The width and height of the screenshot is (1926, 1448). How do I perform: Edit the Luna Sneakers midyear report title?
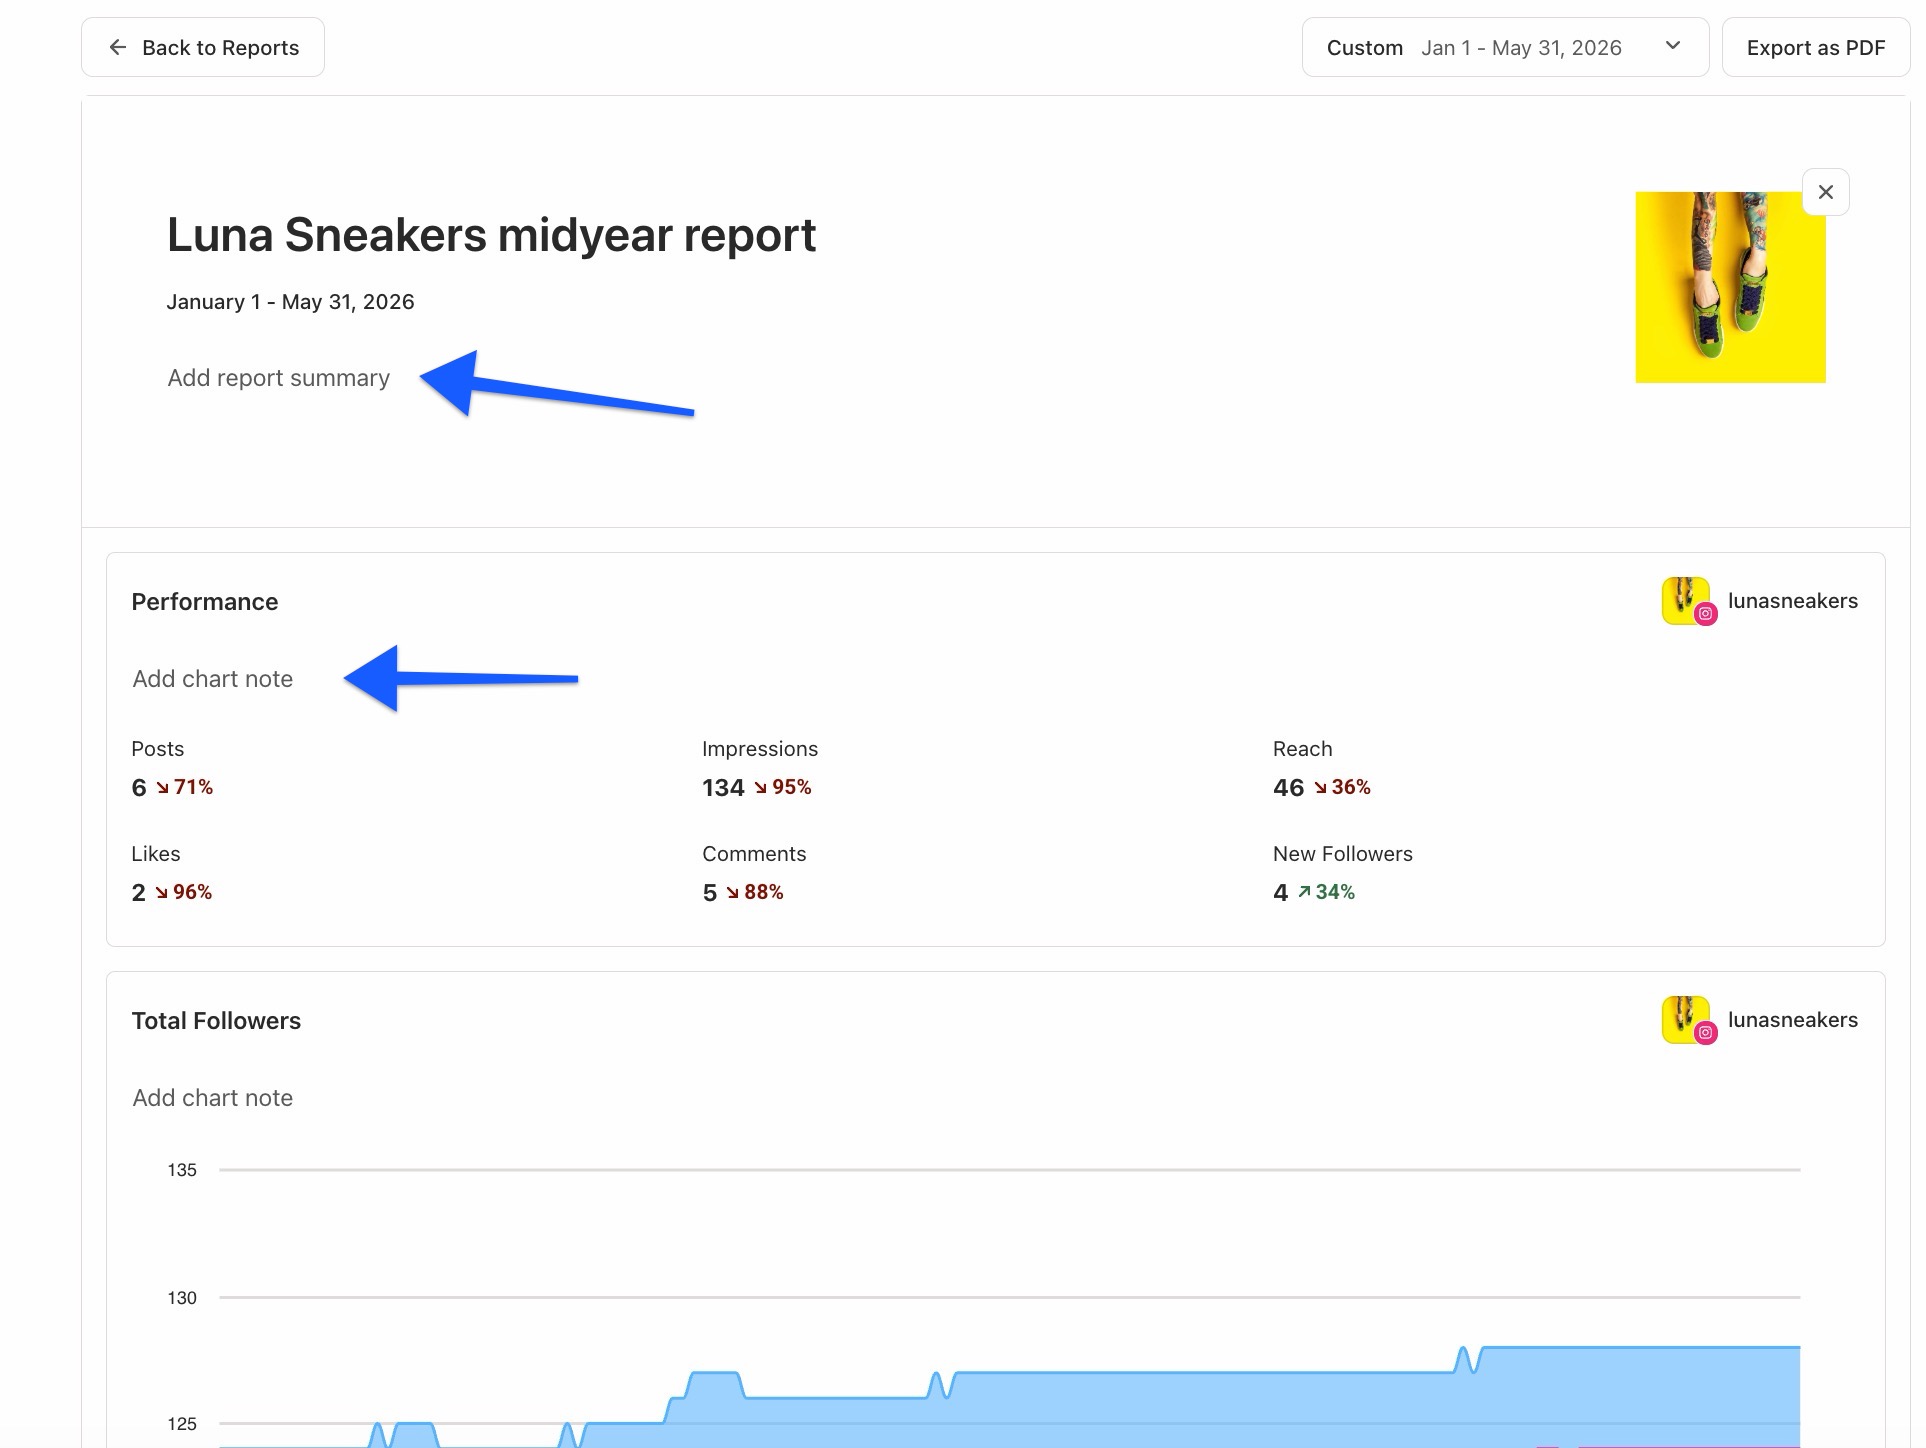pos(491,235)
